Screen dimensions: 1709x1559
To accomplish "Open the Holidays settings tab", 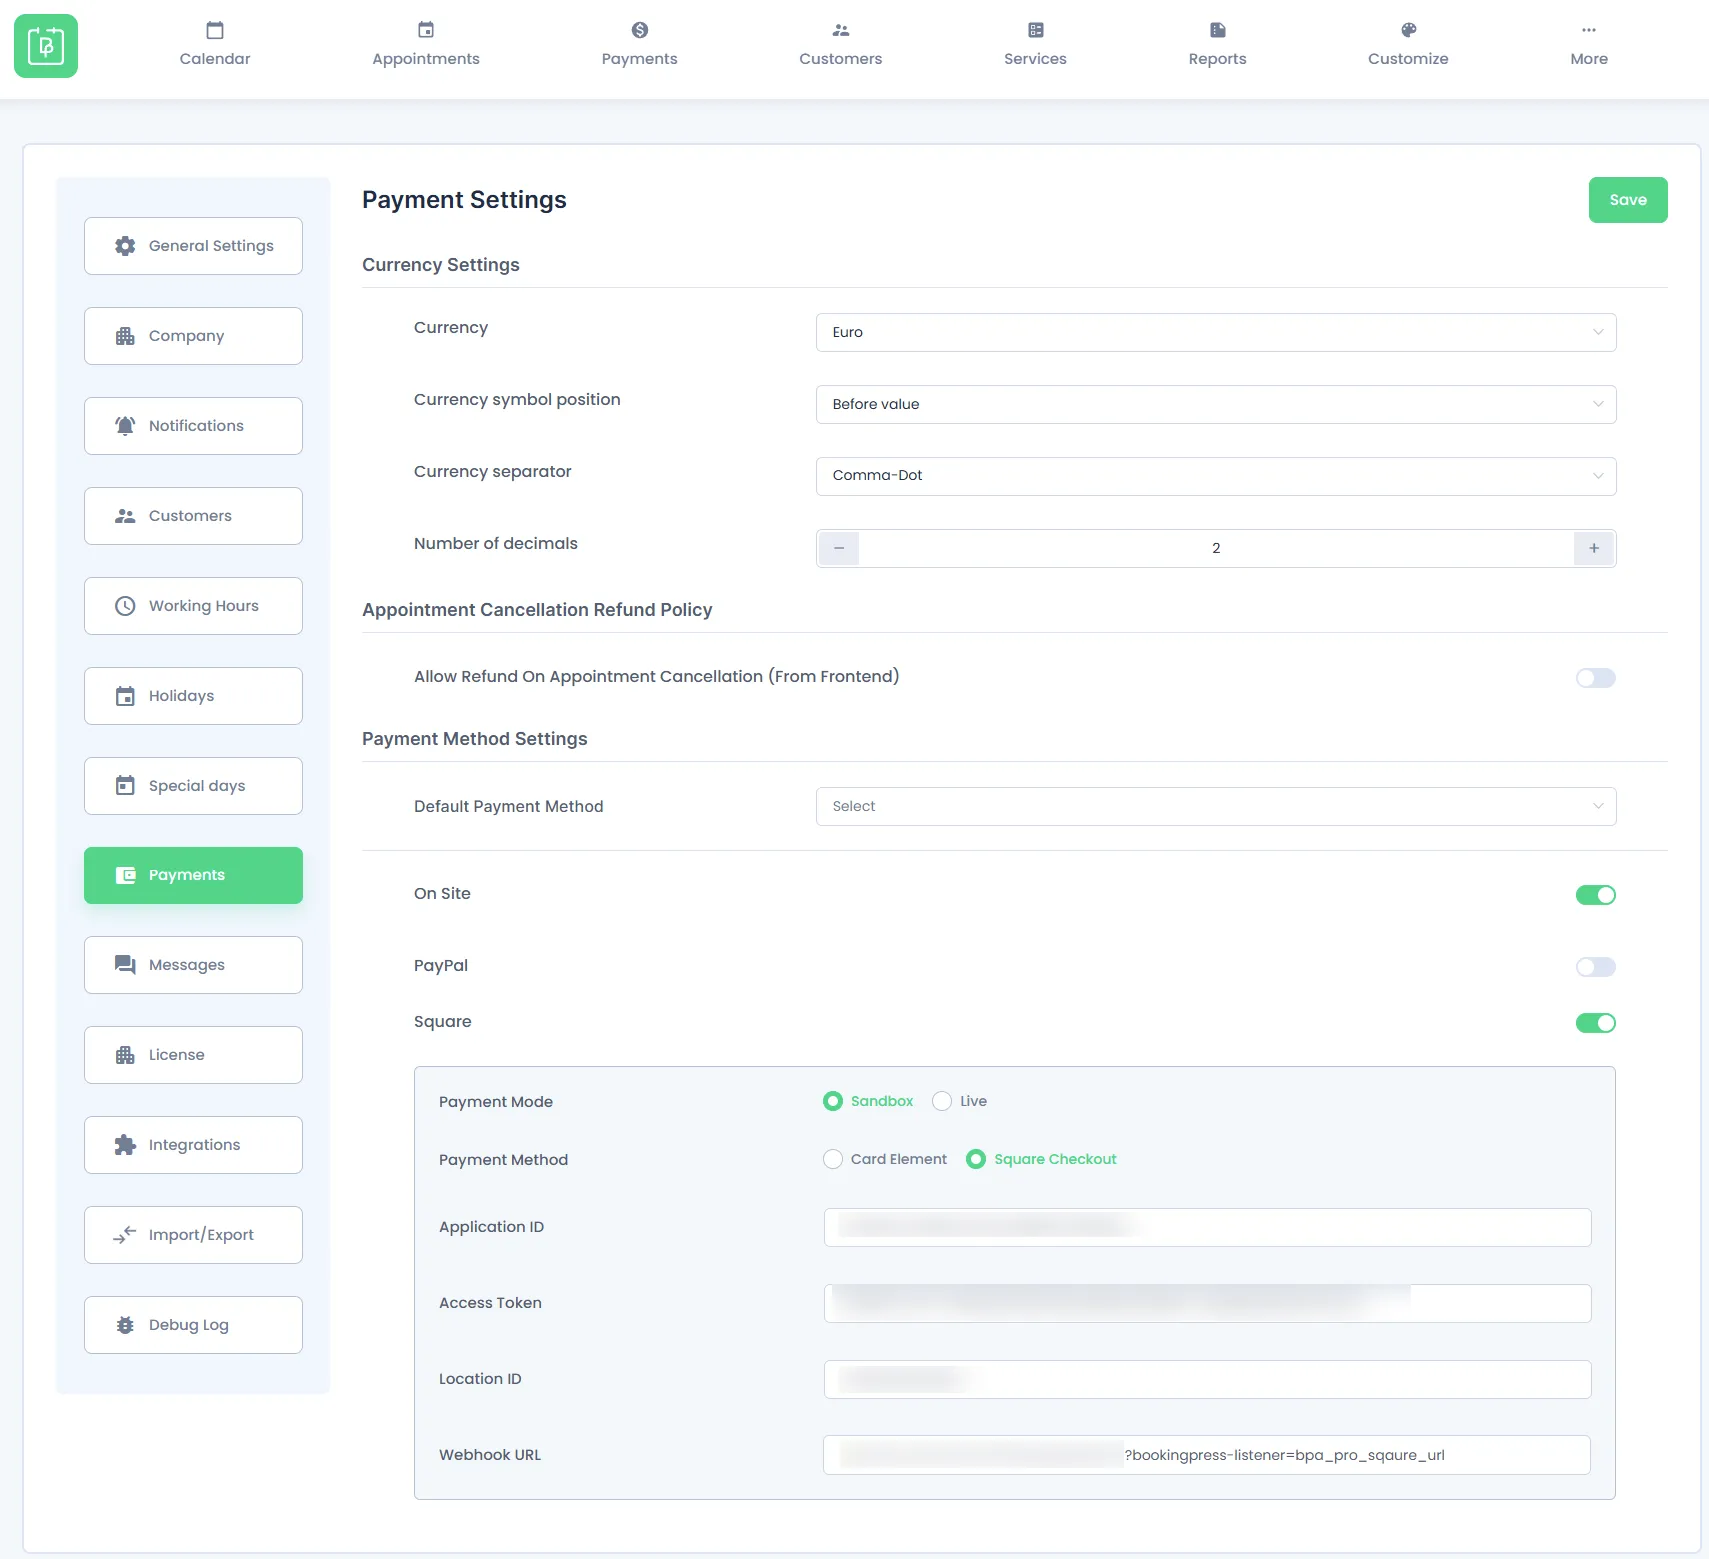I will 193,696.
